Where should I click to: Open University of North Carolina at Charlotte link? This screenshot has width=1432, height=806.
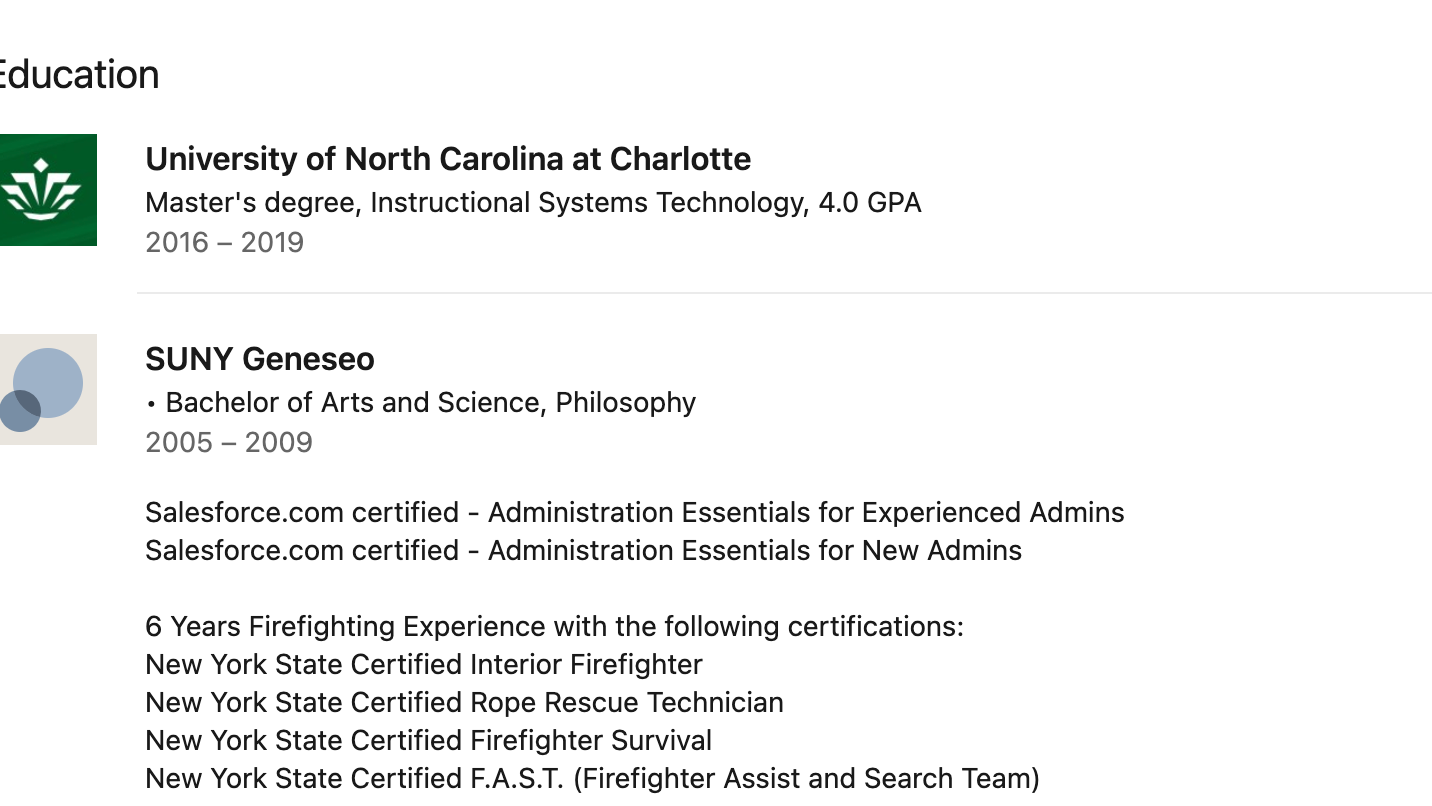pyautogui.click(x=448, y=159)
